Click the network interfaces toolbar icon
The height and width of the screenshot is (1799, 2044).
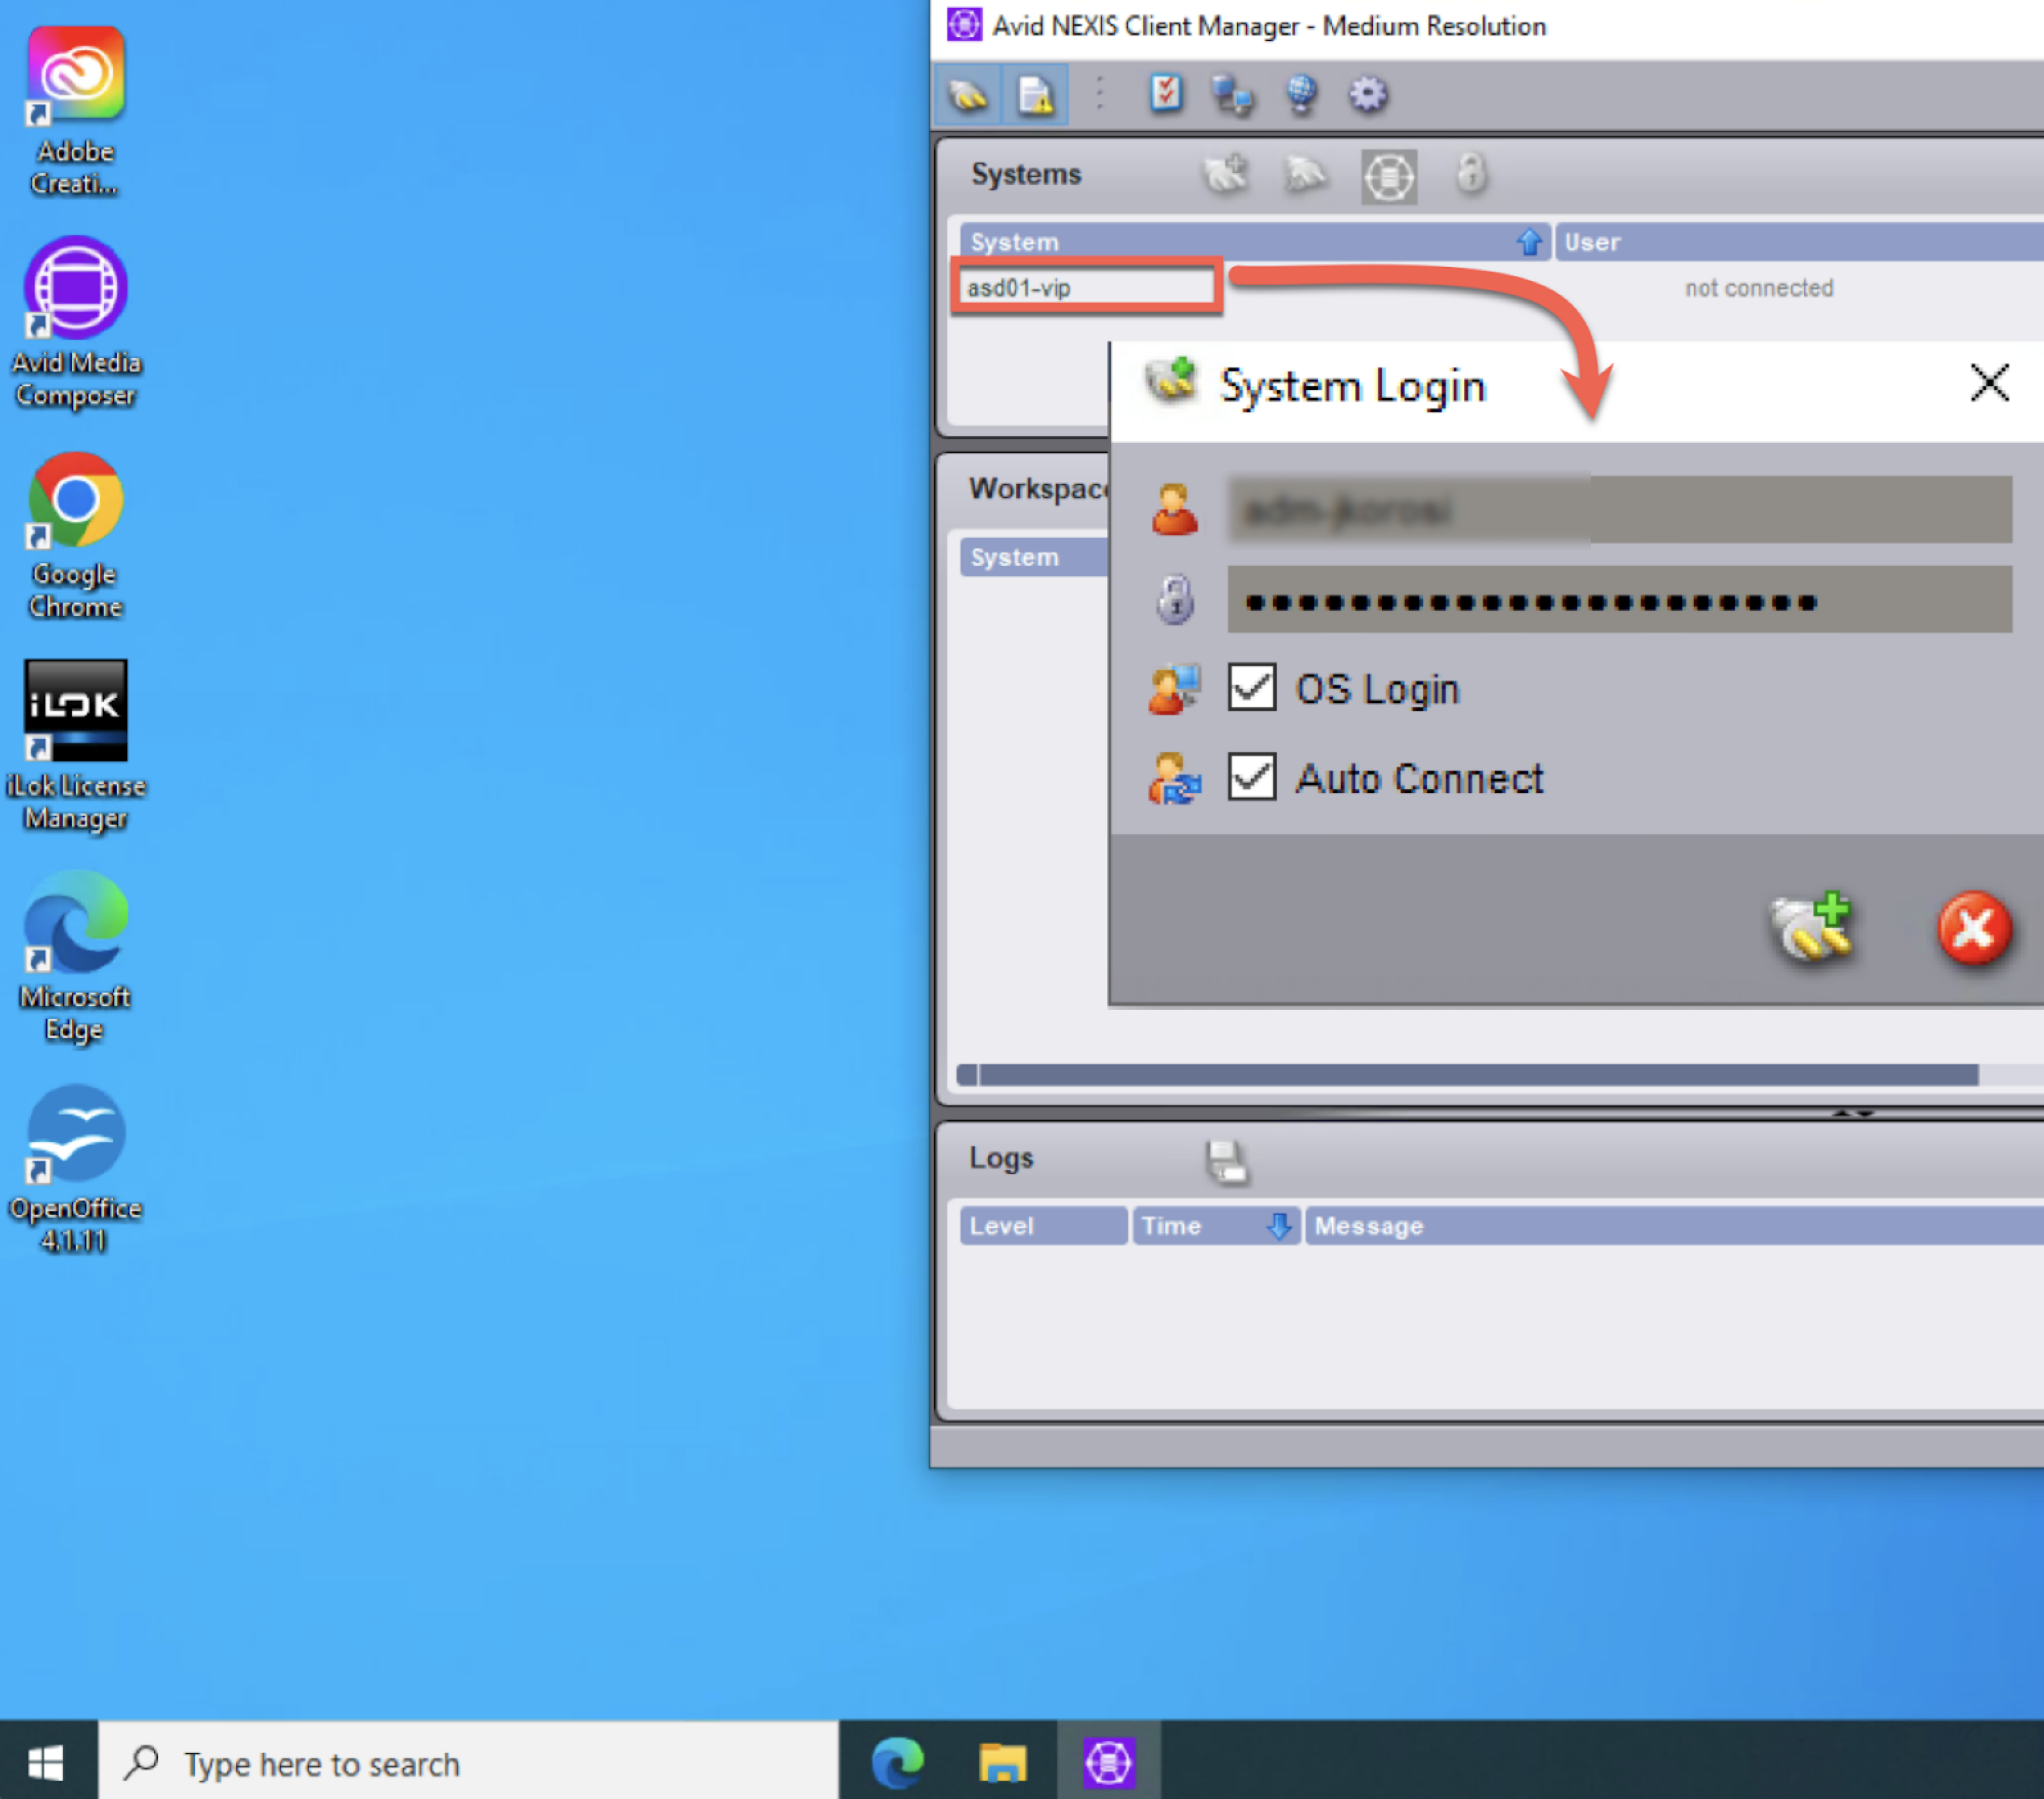click(1232, 96)
